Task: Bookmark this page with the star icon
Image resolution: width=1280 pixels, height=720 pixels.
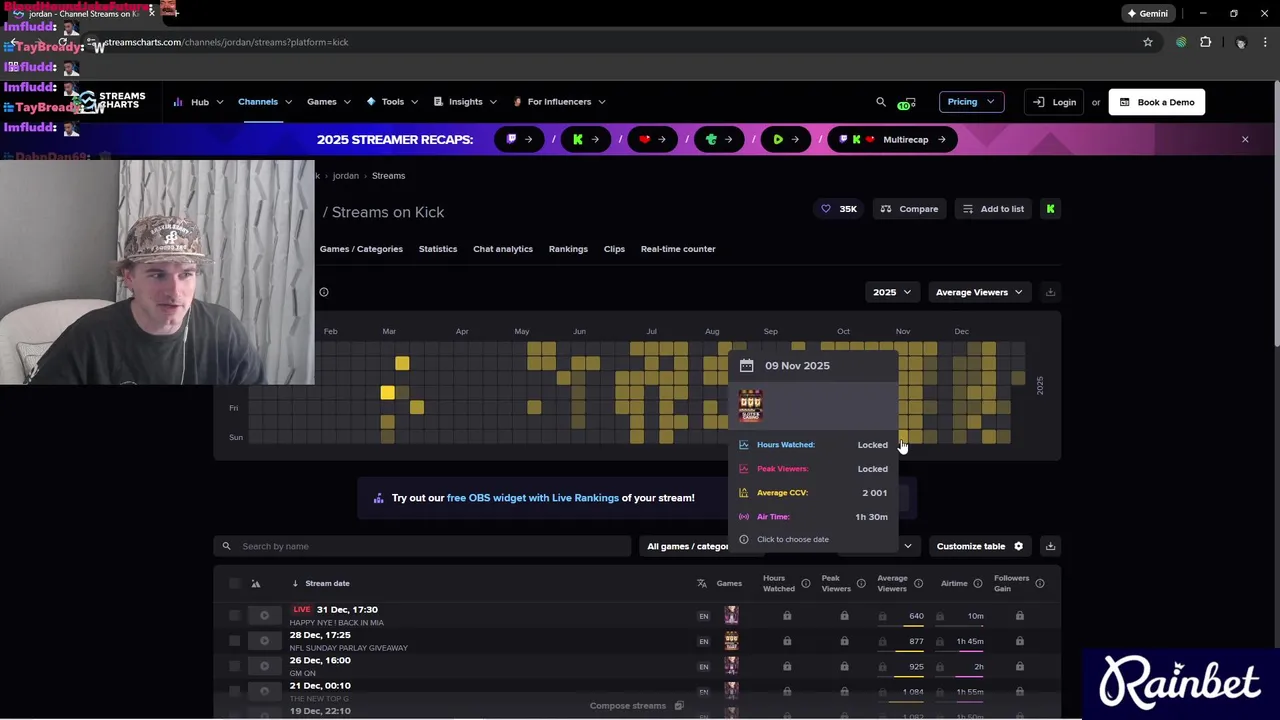Action: [x=1148, y=42]
